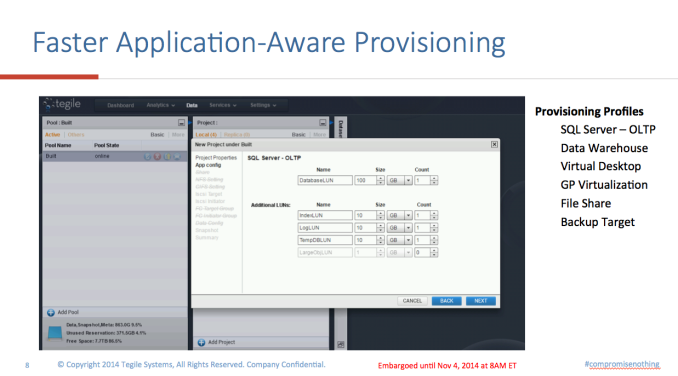Click the edit icon on Built pool row
Image resolution: width=678 pixels, height=376 pixels.
pos(147,156)
